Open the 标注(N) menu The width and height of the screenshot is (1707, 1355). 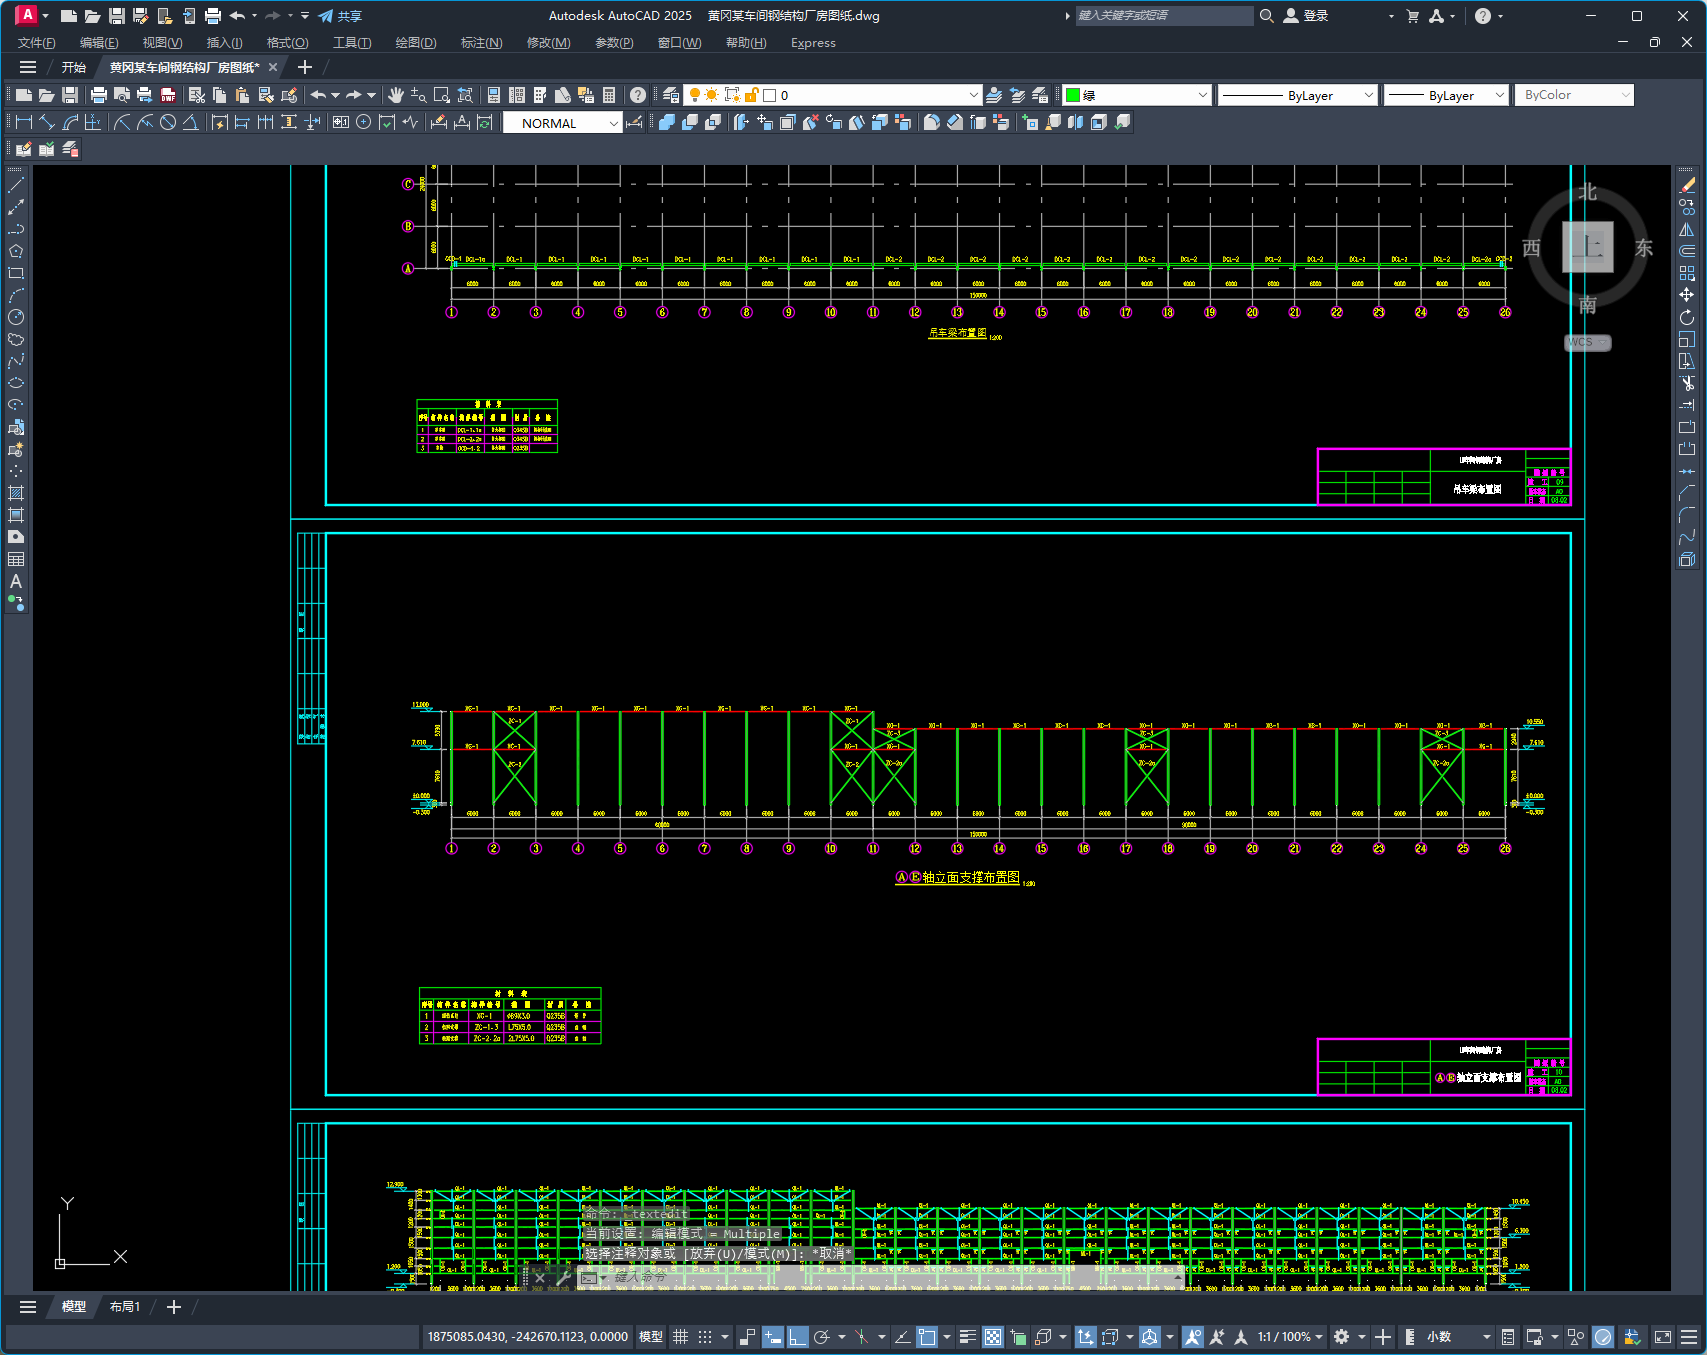point(481,43)
